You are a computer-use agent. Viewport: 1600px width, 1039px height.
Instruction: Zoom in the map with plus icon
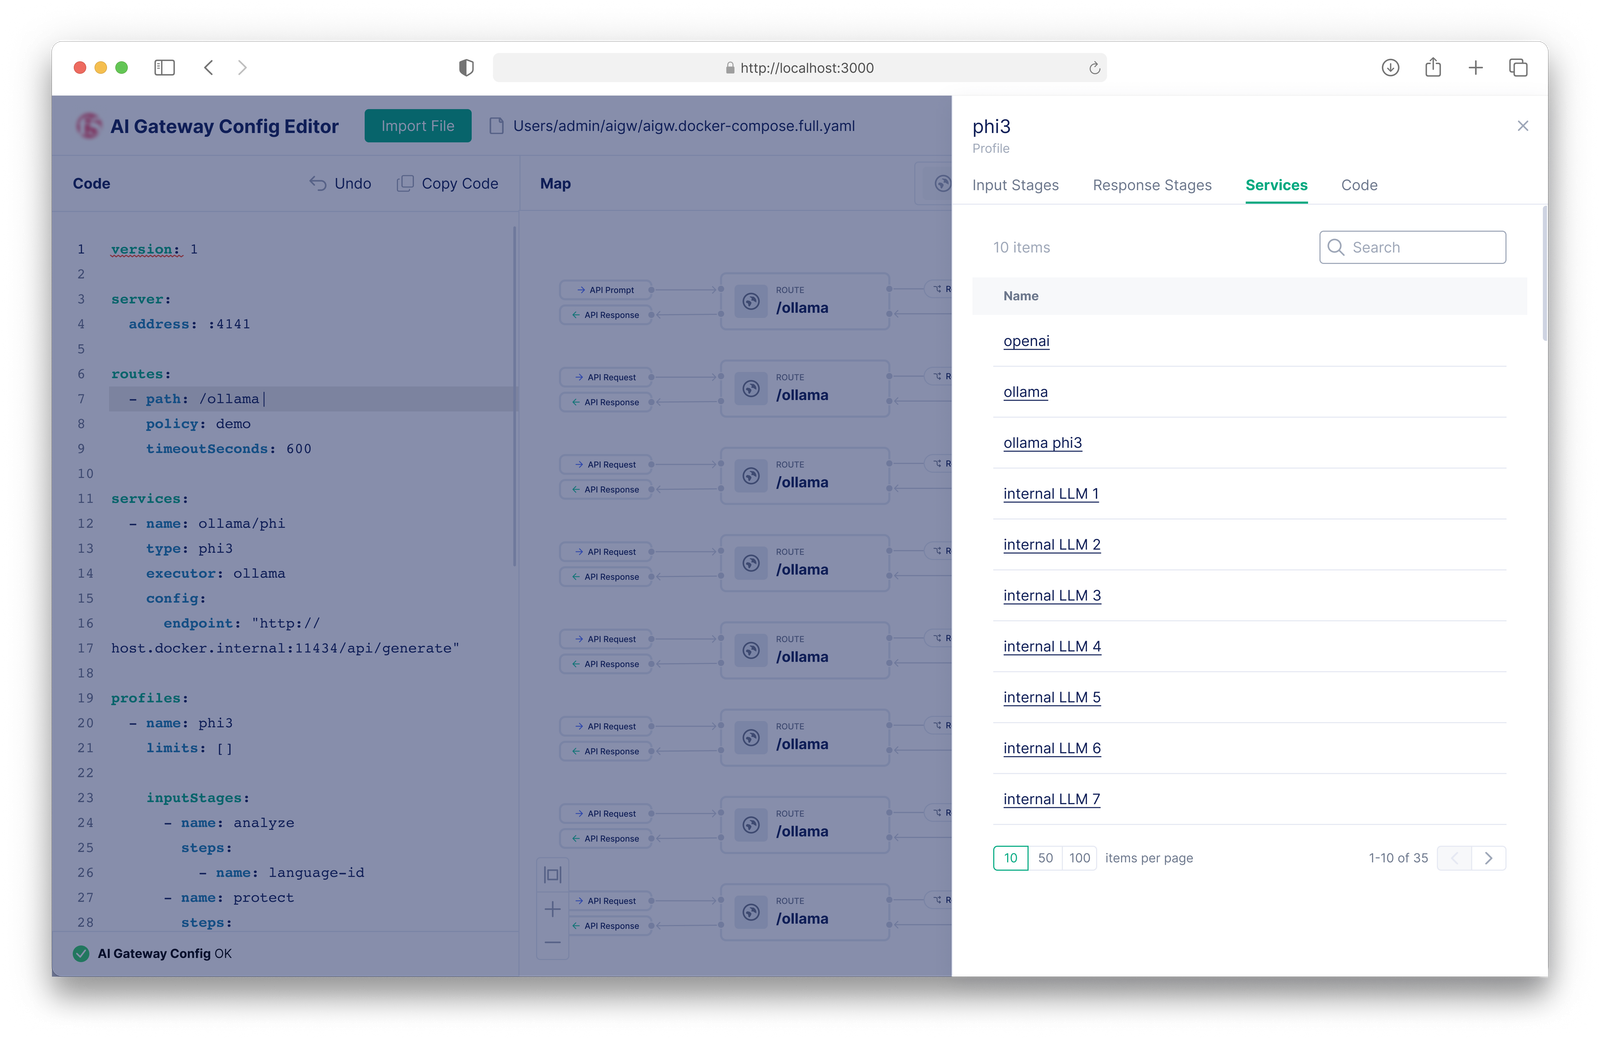(552, 909)
